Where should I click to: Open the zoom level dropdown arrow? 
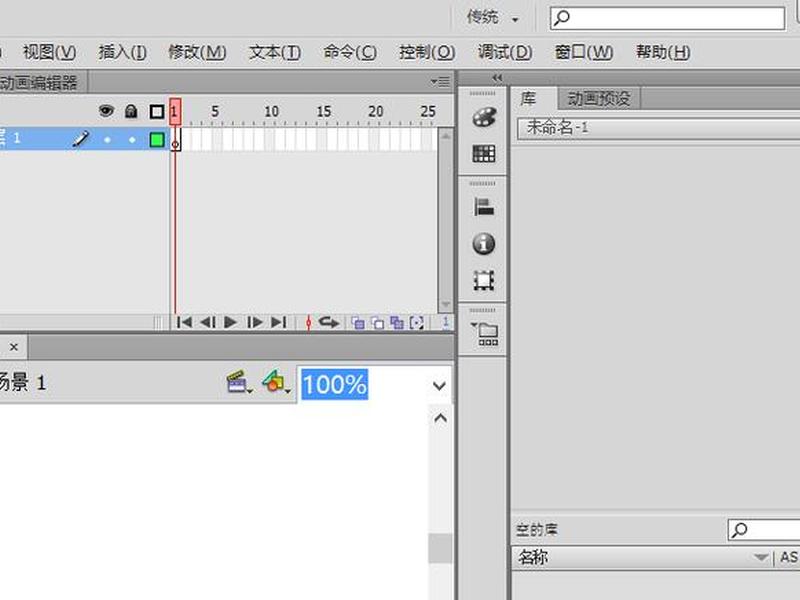coord(439,386)
